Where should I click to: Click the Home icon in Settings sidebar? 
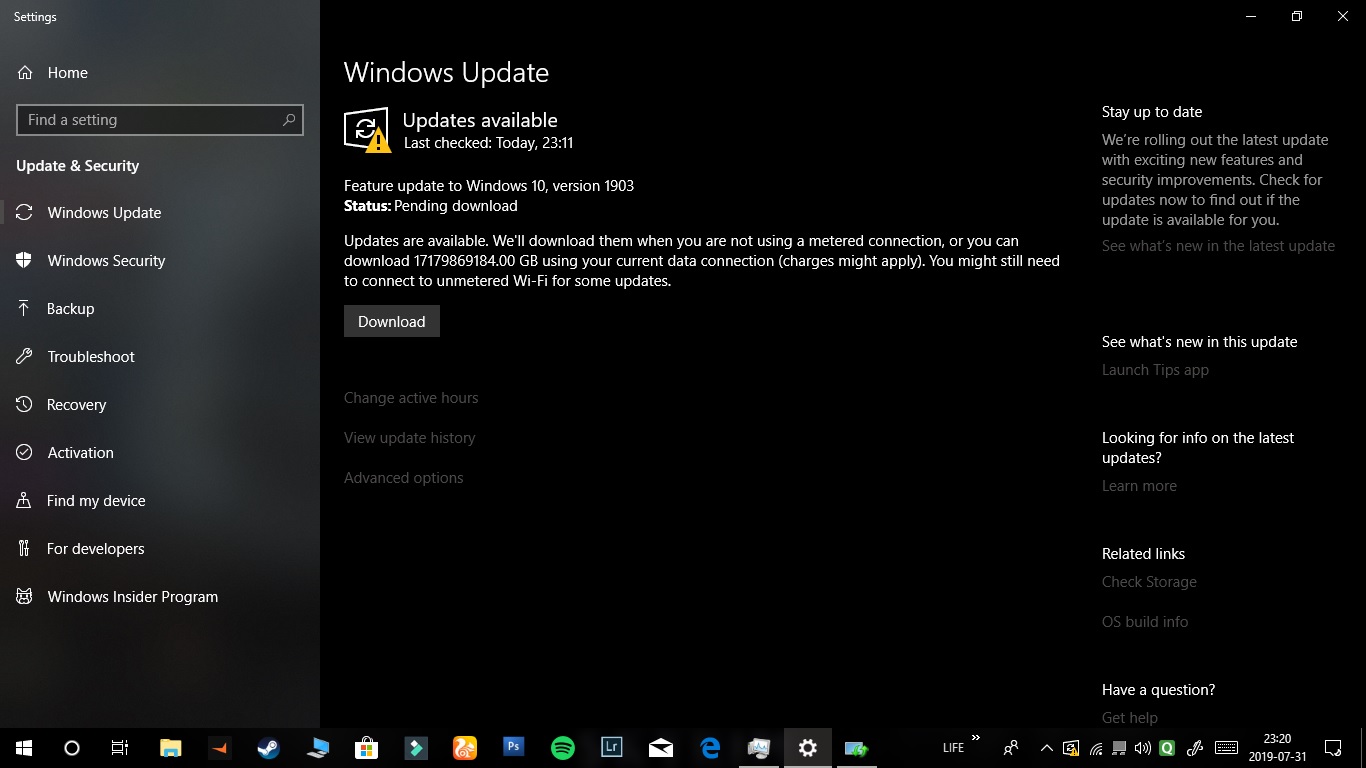point(25,73)
